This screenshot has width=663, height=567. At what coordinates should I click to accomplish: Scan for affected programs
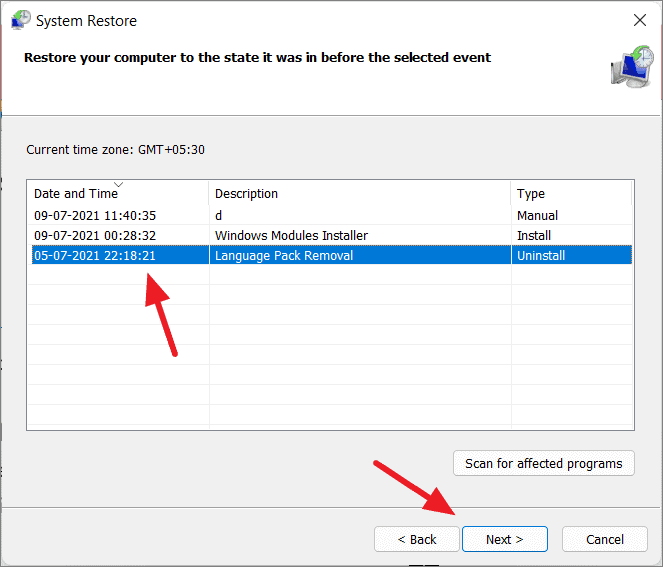coord(544,463)
